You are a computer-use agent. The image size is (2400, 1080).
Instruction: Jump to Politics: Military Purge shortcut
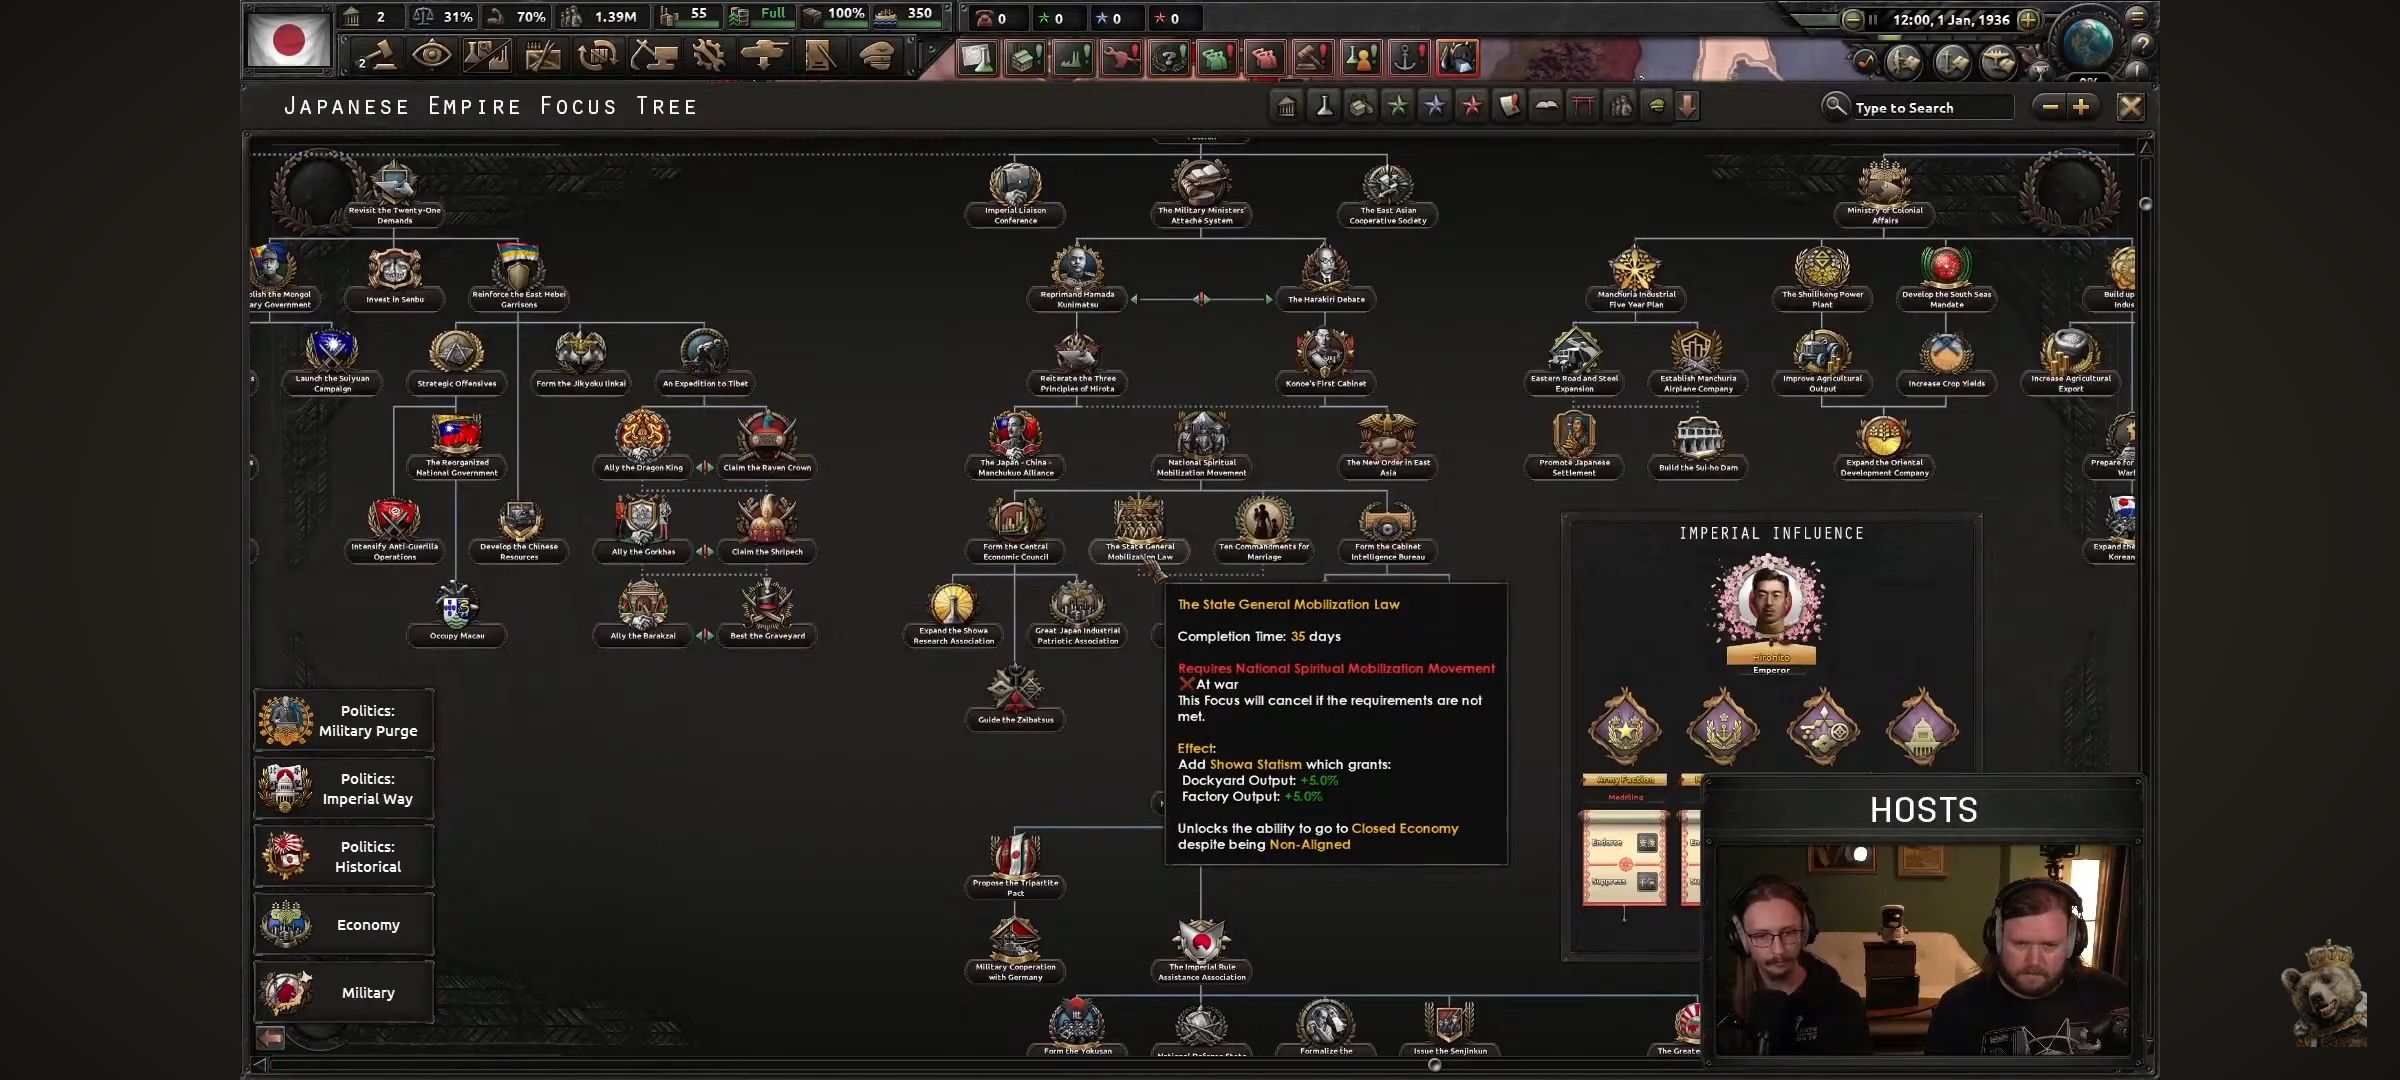click(x=344, y=721)
